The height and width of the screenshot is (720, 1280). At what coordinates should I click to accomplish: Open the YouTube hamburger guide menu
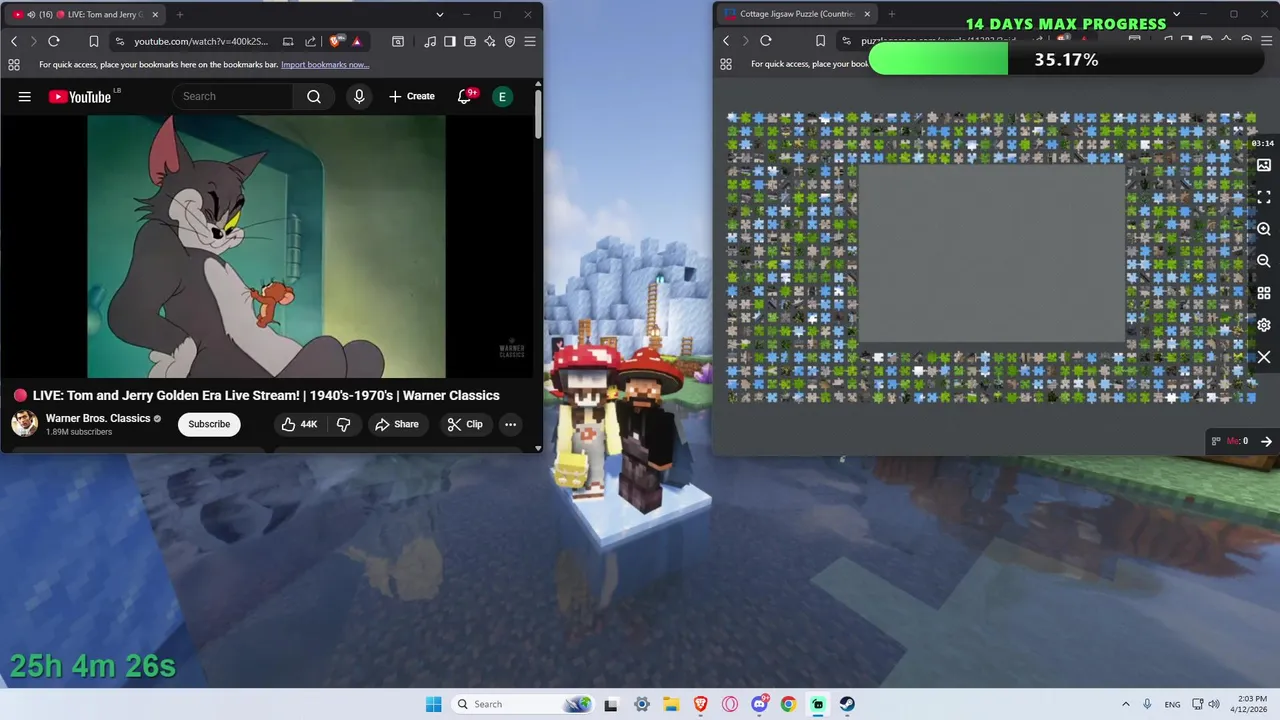(25, 97)
